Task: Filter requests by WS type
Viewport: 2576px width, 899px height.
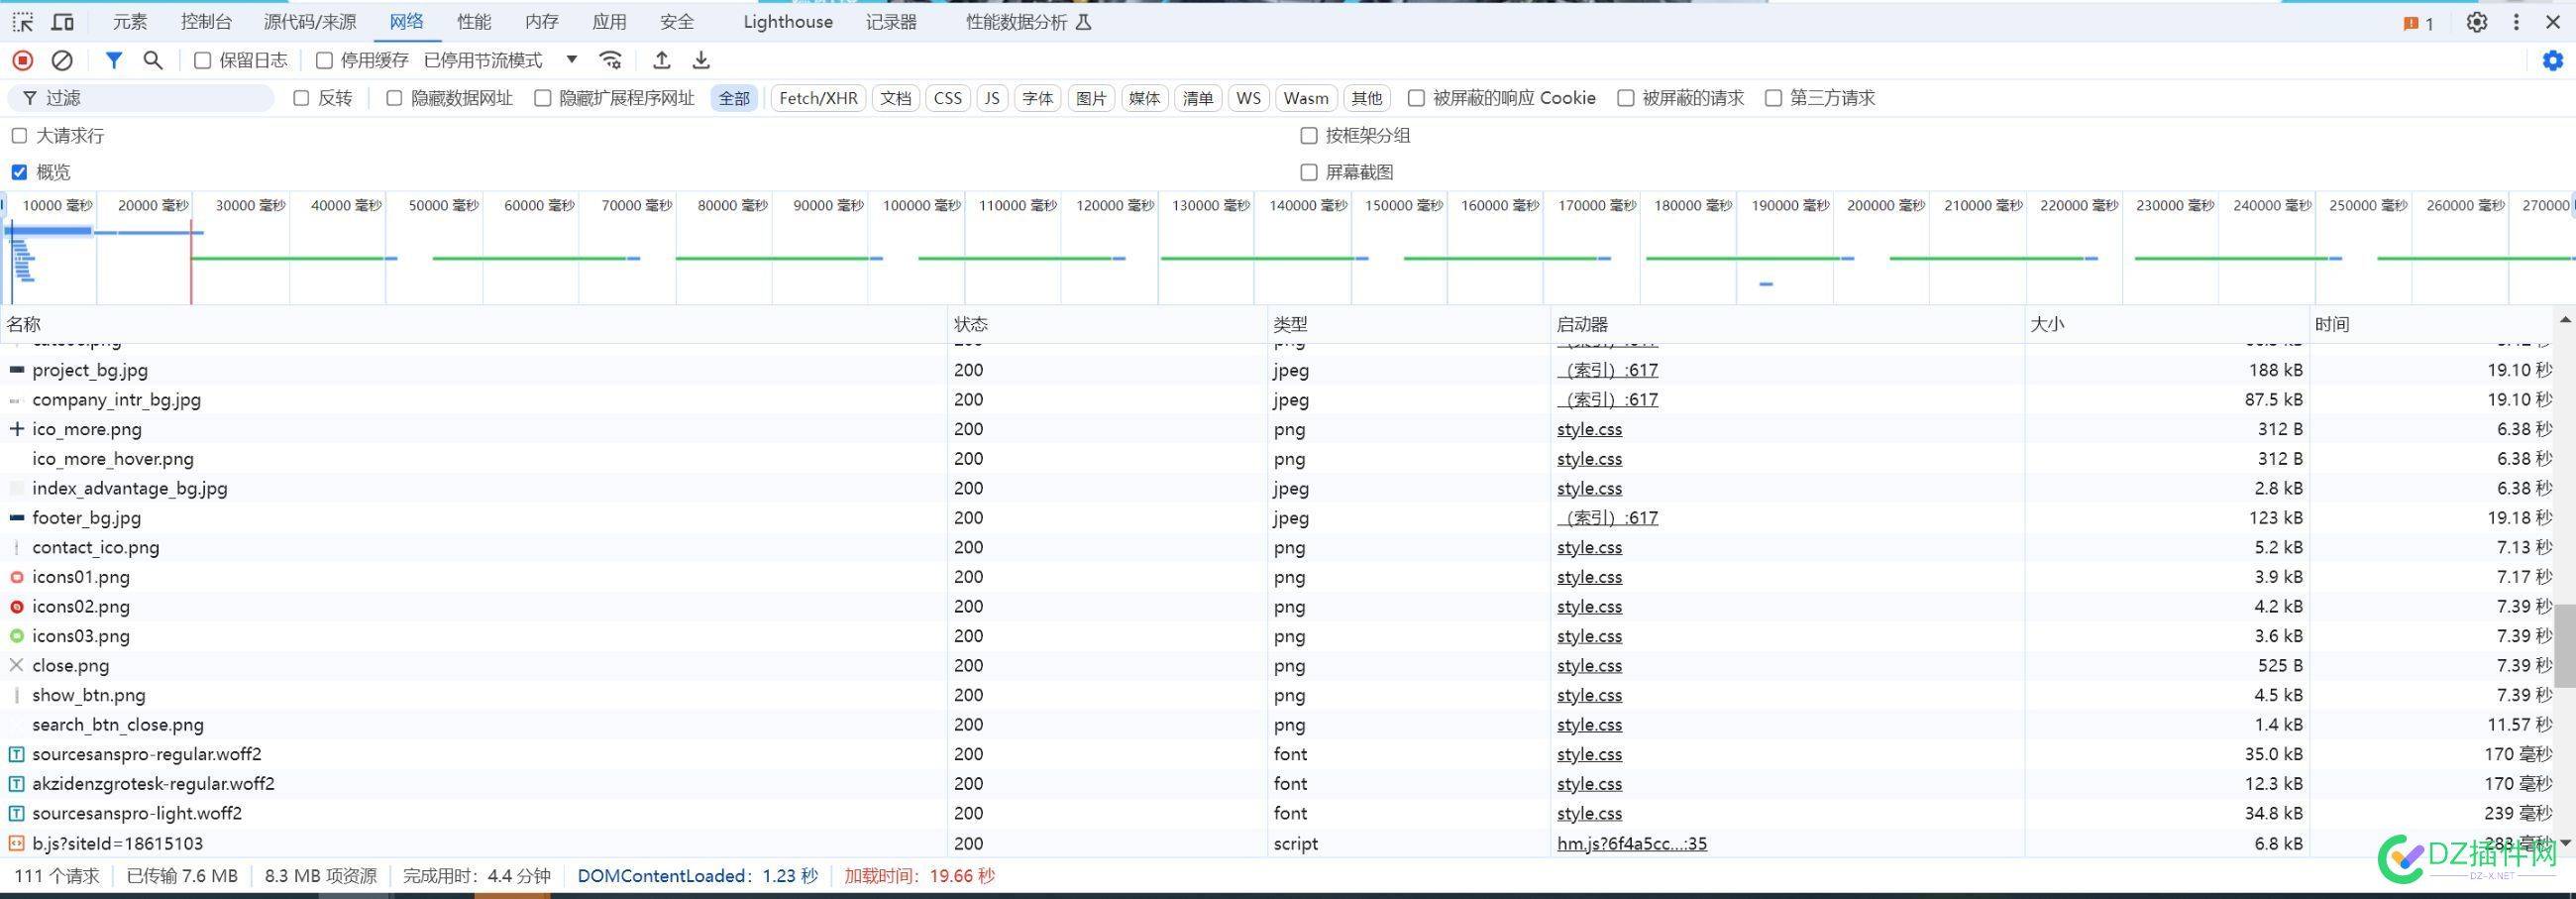Action: coord(1248,98)
